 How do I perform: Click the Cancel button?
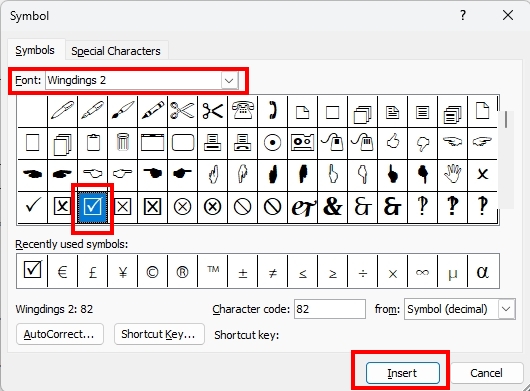(486, 373)
